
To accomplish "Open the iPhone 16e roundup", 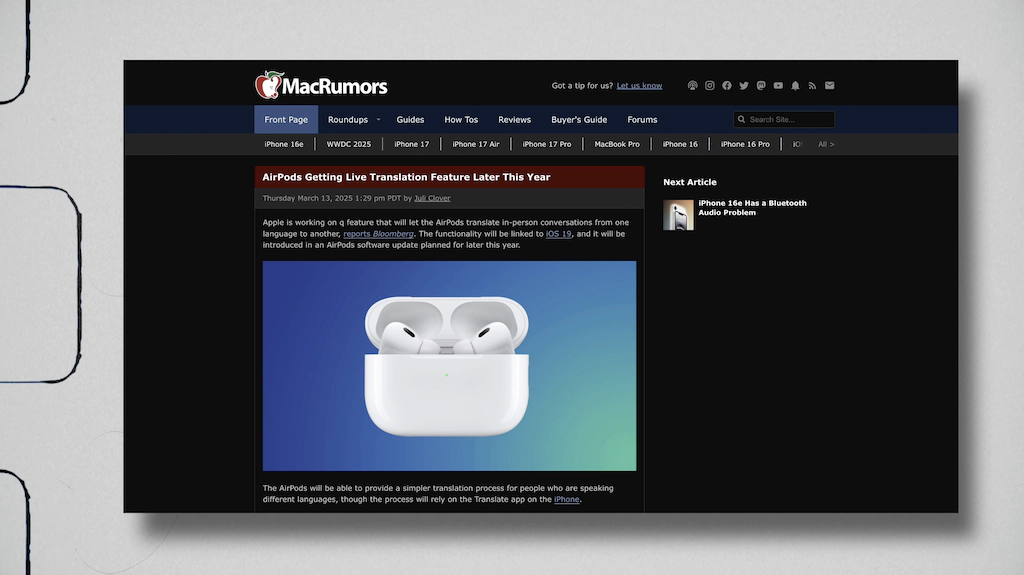I will point(284,144).
